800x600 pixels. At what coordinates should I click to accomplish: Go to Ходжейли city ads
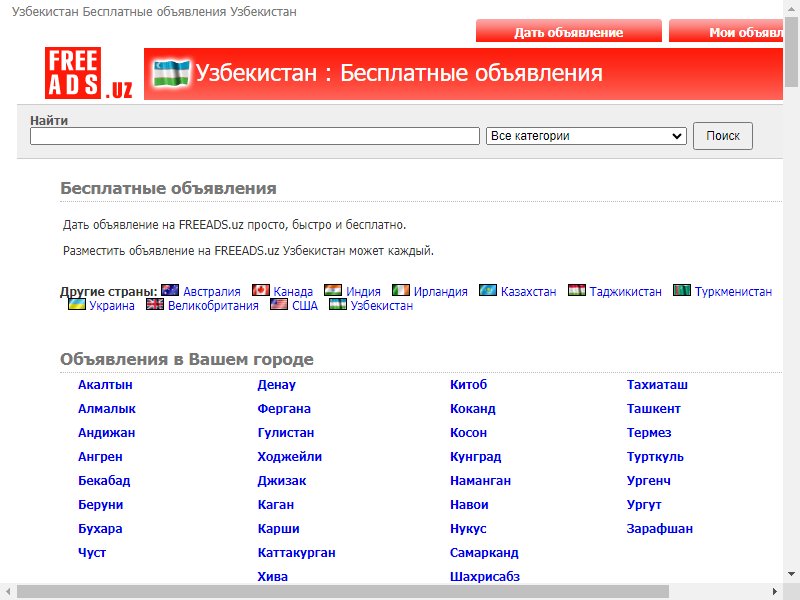290,457
